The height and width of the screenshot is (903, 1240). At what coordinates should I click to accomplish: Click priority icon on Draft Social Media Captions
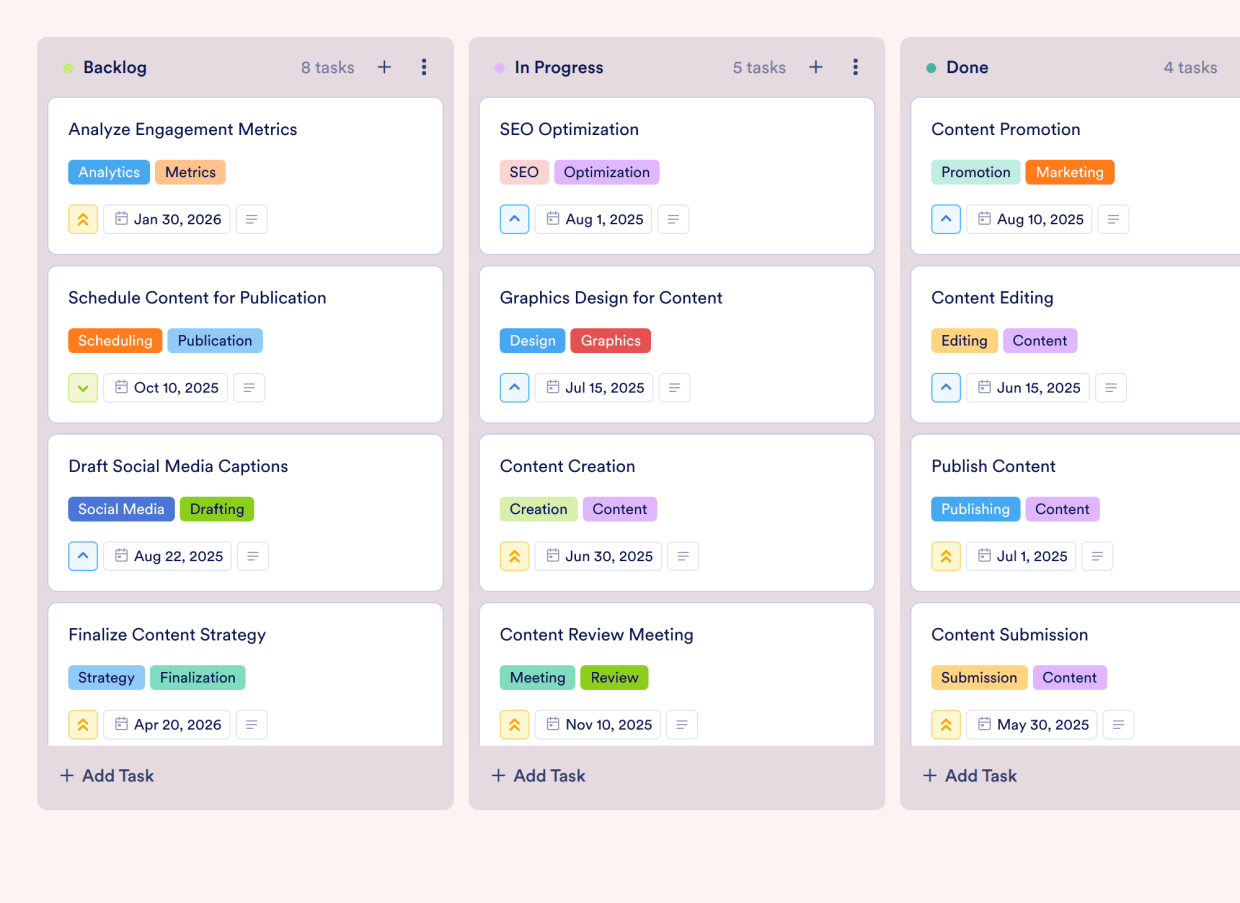[x=83, y=556]
